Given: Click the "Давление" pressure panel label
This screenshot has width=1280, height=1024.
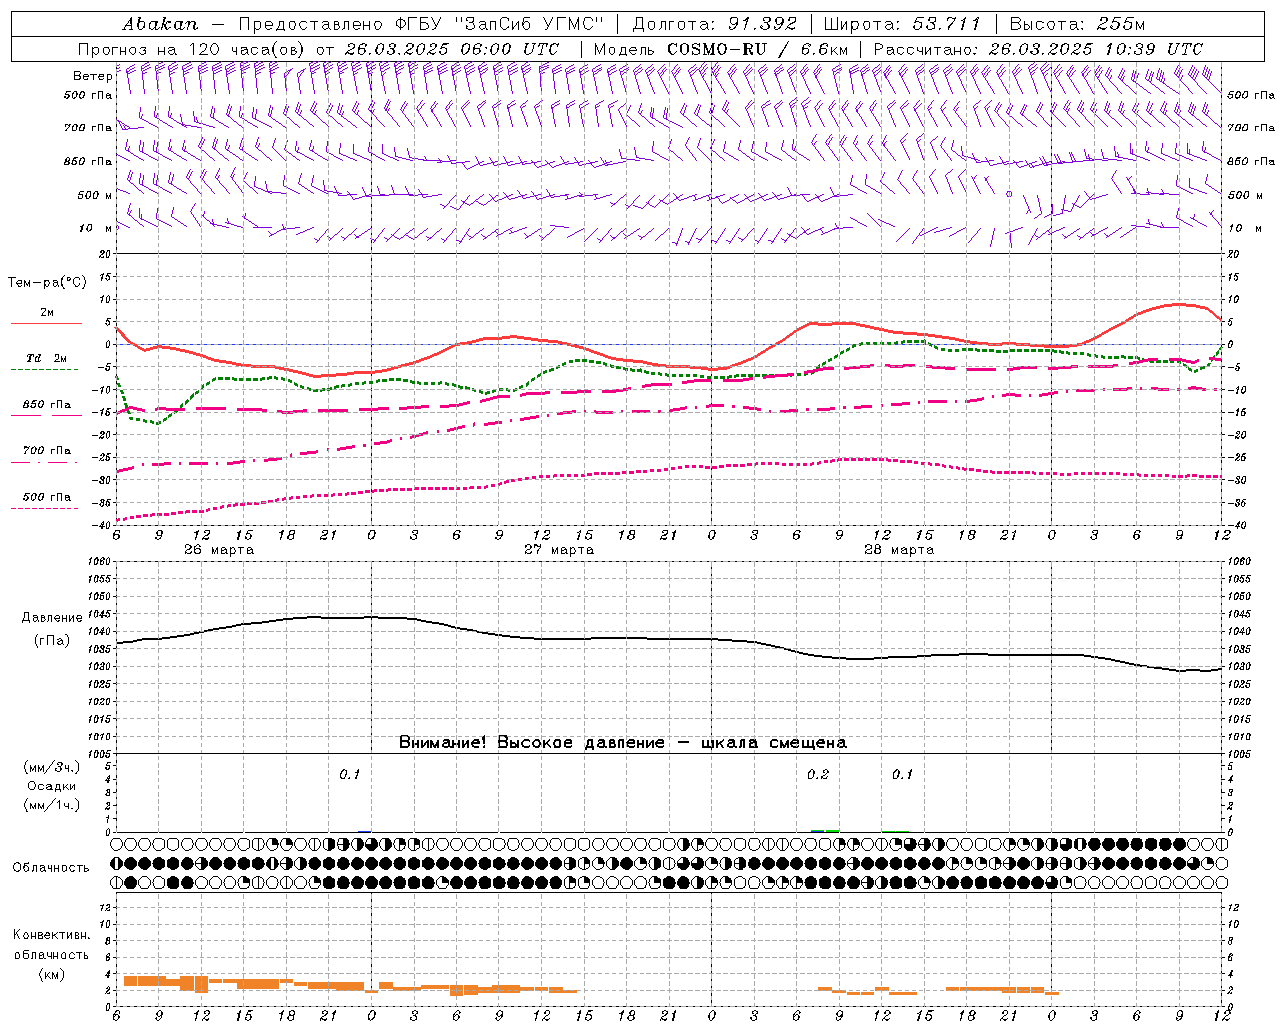Looking at the screenshot, I should tap(52, 618).
